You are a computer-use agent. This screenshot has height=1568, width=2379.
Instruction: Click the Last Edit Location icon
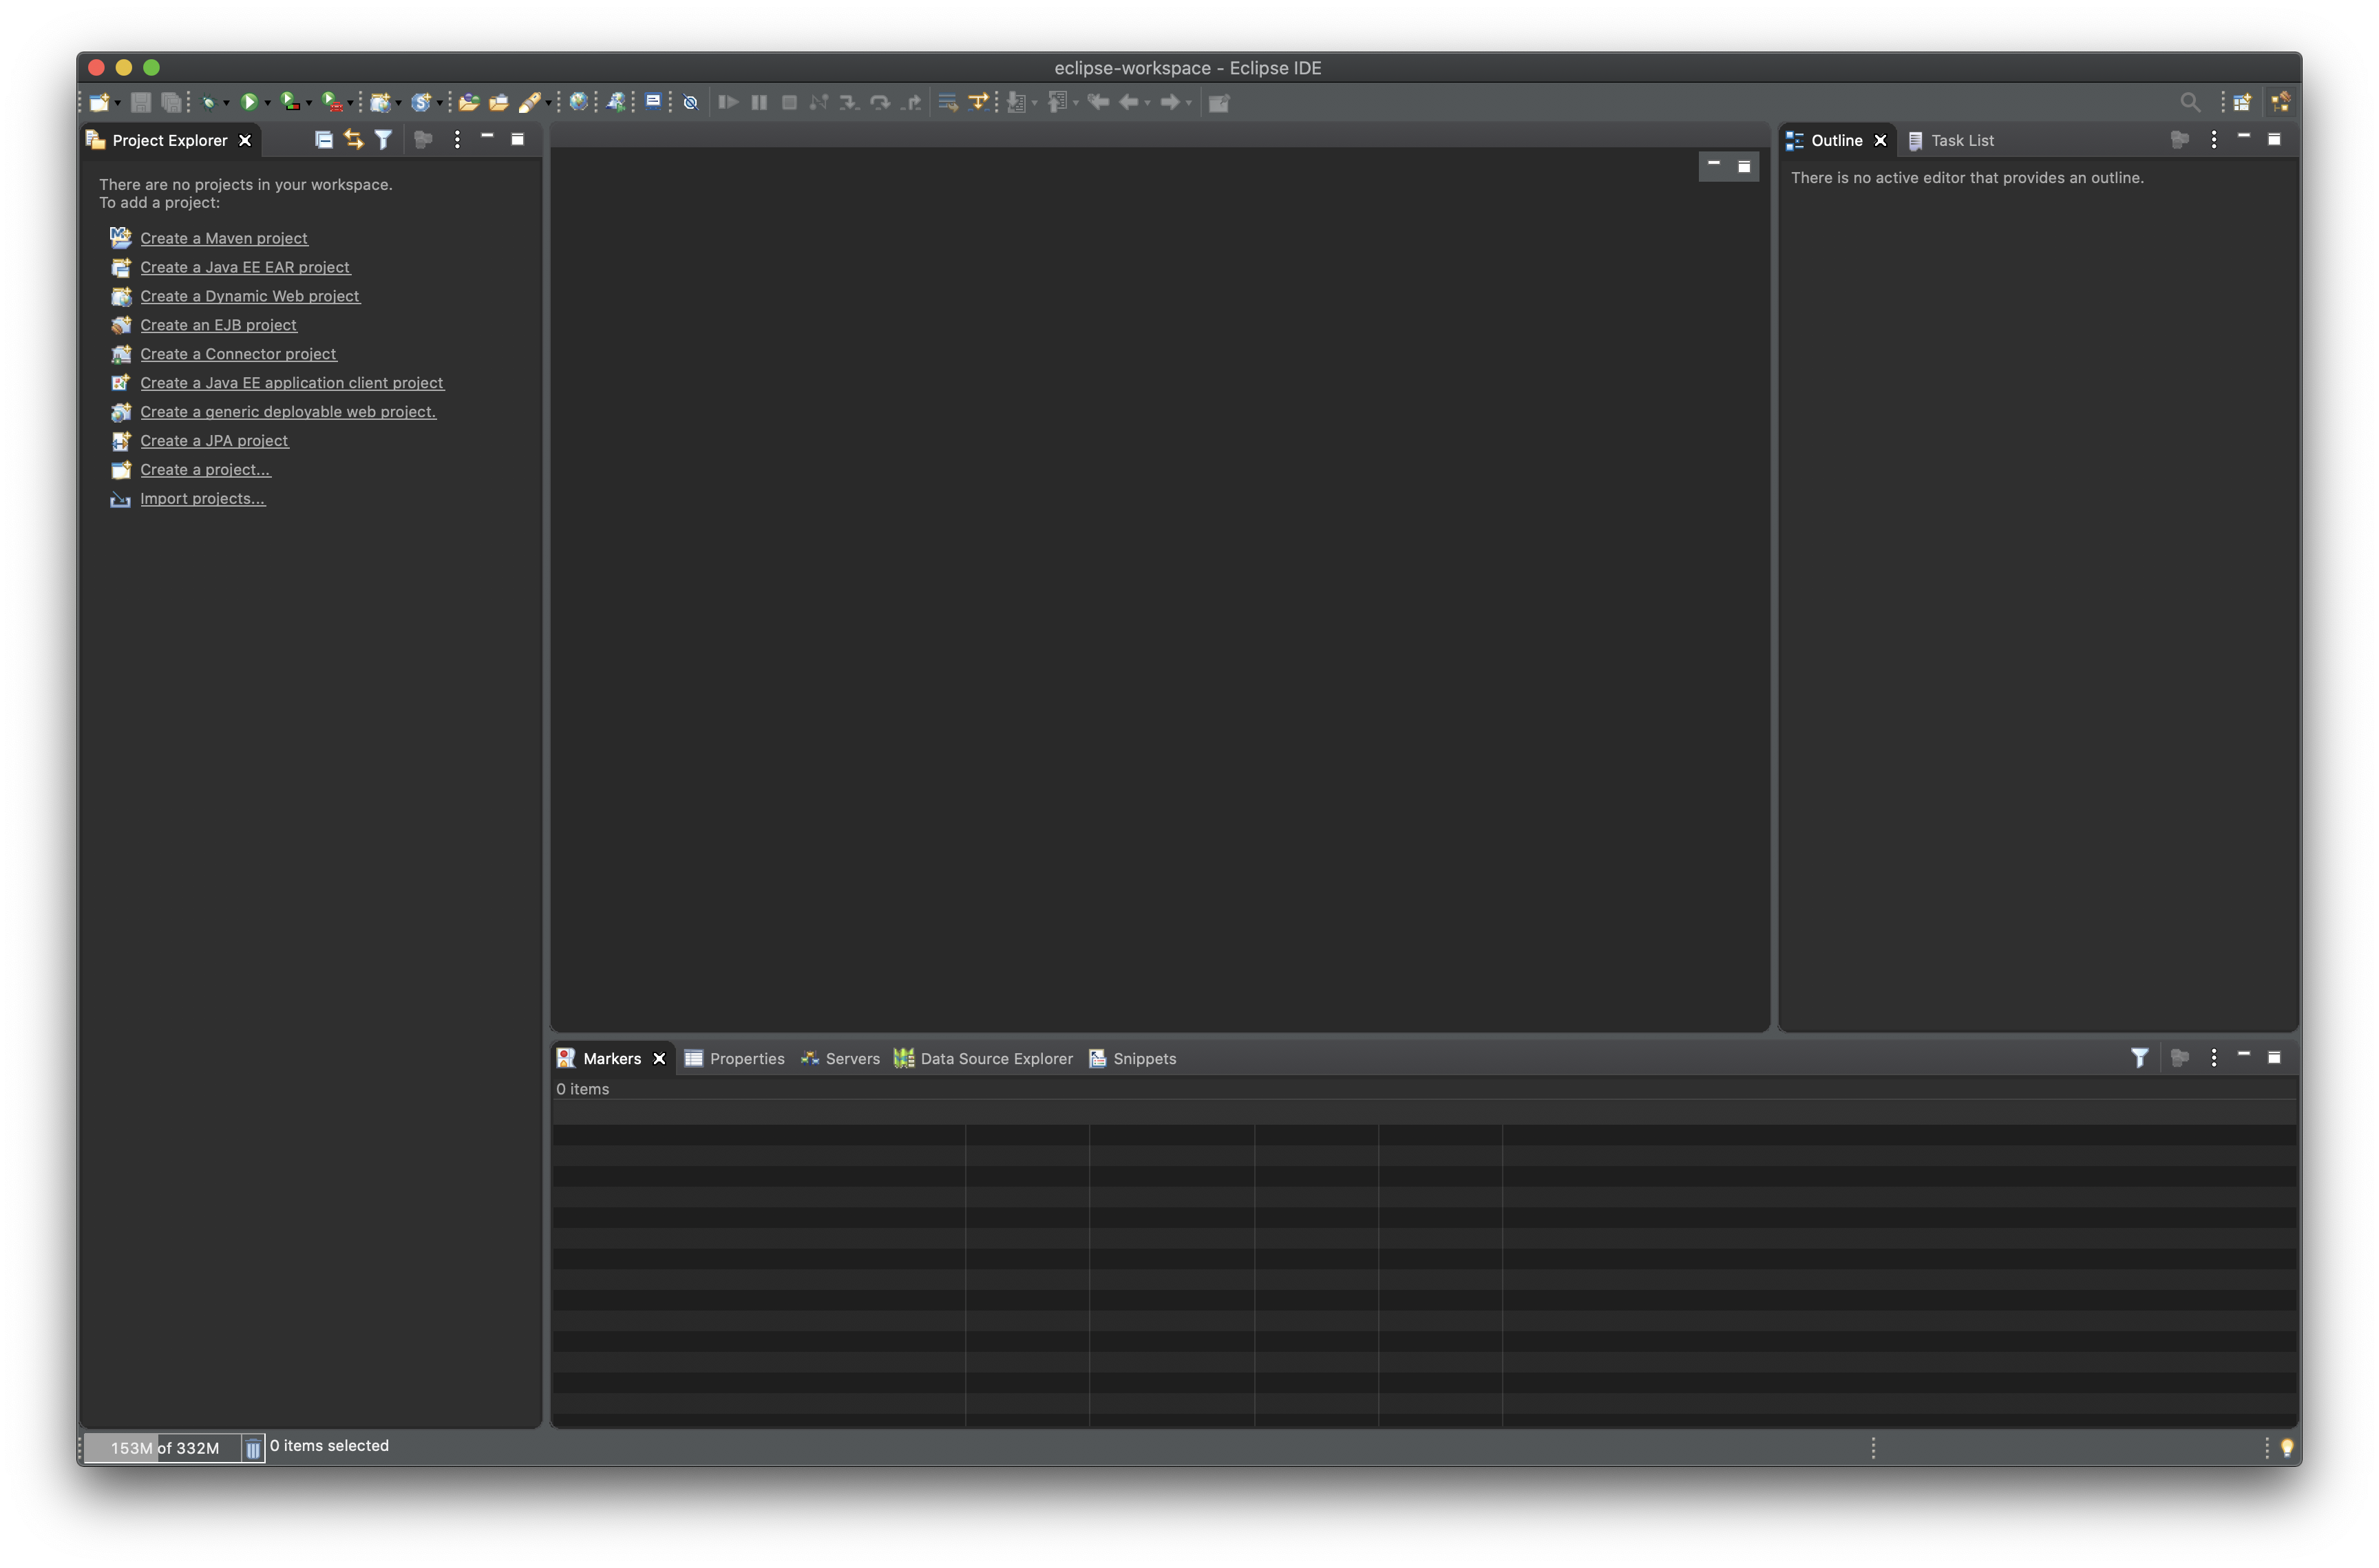click(1098, 102)
